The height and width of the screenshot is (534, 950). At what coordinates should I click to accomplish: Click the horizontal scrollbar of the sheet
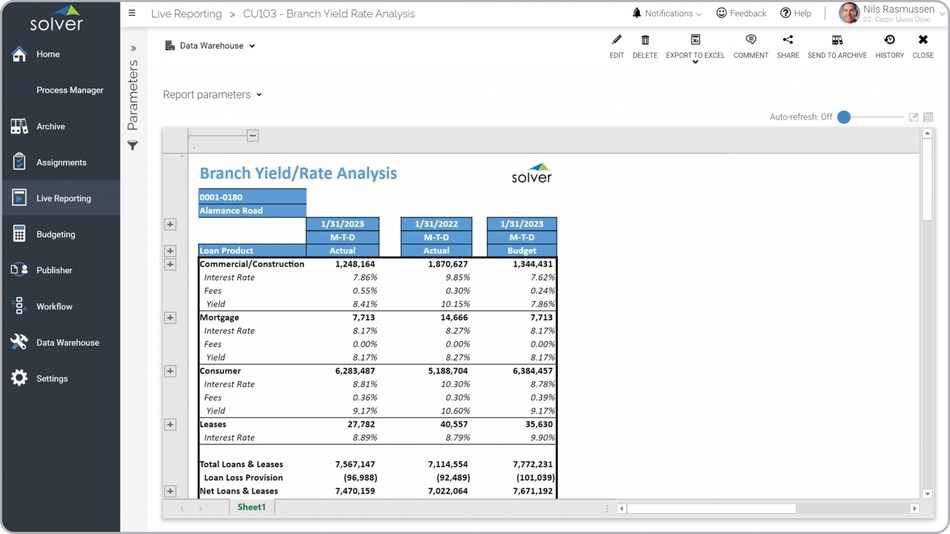710,508
